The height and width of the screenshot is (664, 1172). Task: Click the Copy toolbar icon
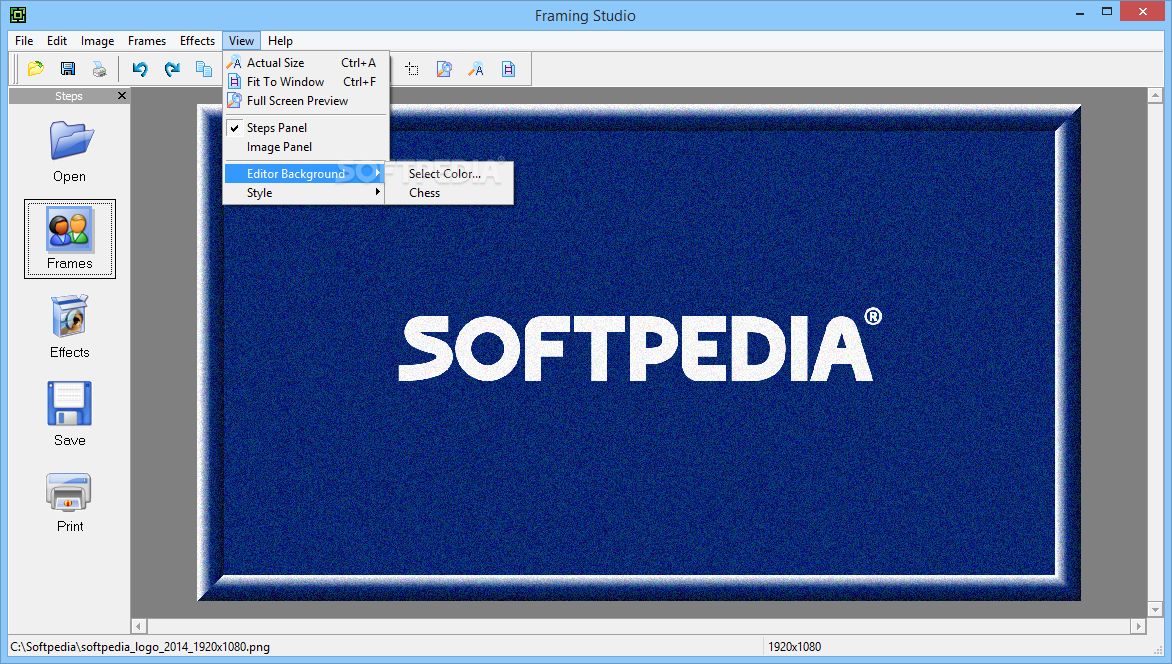pyautogui.click(x=203, y=69)
